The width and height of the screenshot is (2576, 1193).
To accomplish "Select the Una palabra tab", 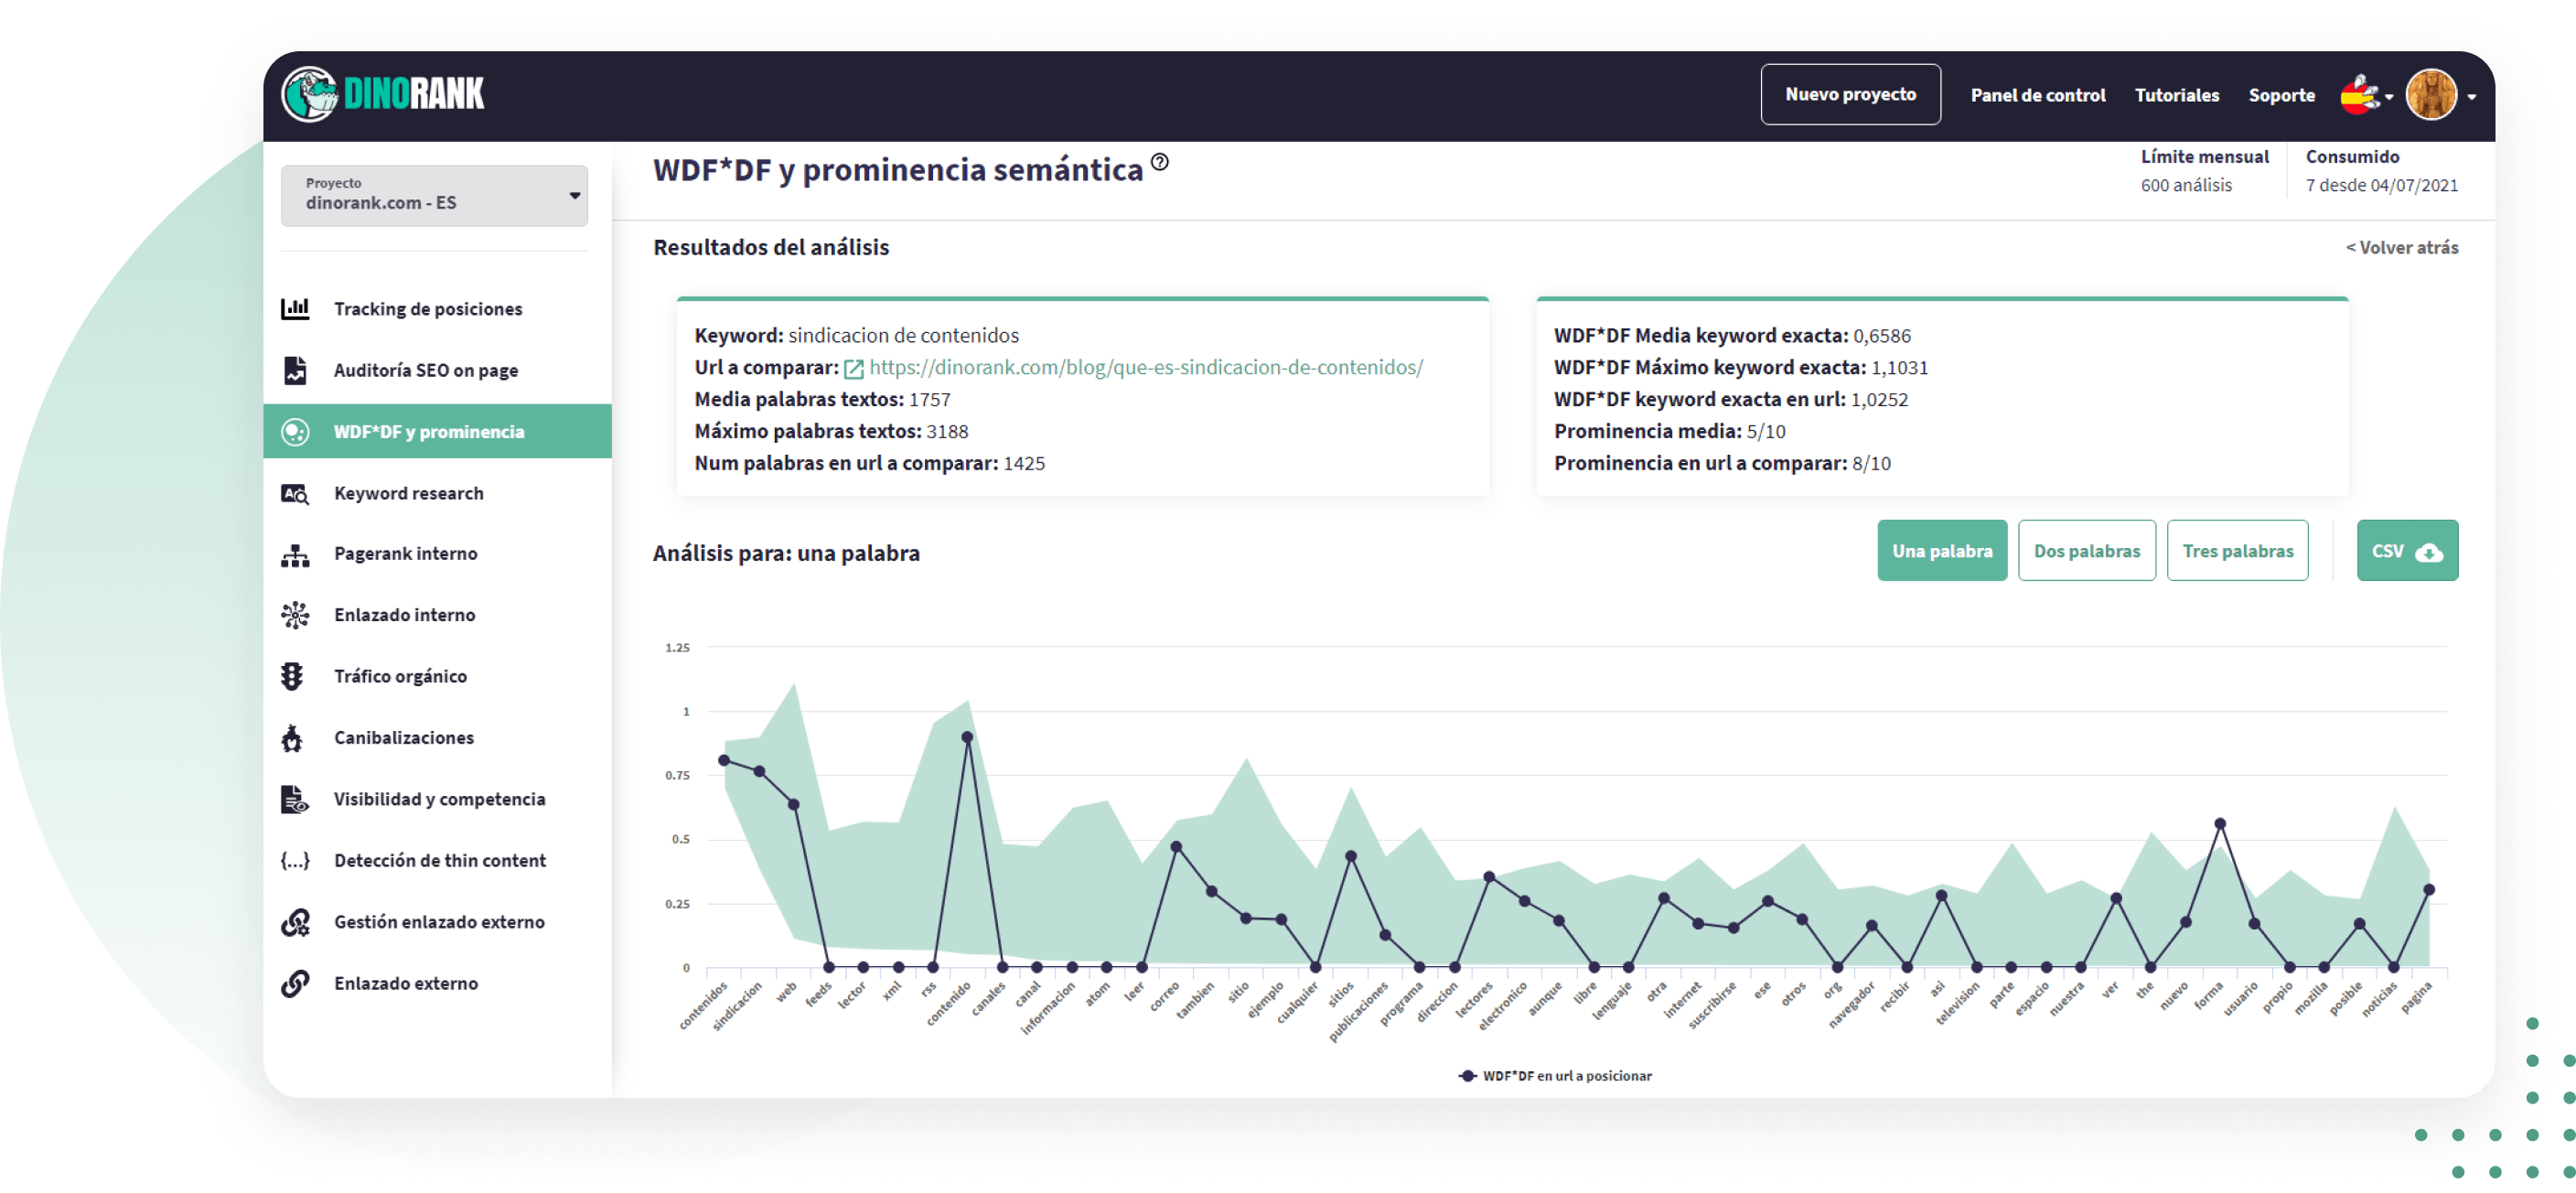I will point(1942,551).
